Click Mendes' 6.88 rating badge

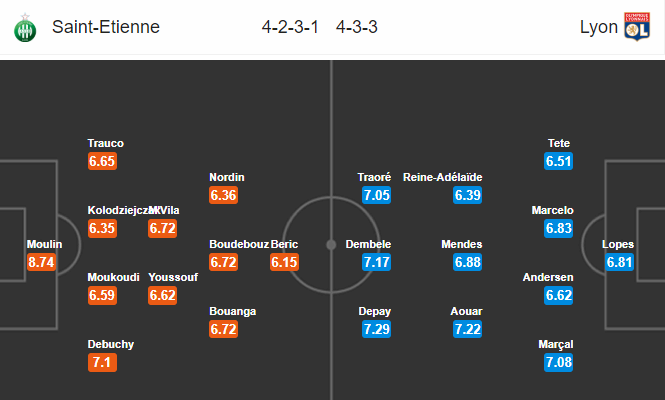[x=467, y=262]
